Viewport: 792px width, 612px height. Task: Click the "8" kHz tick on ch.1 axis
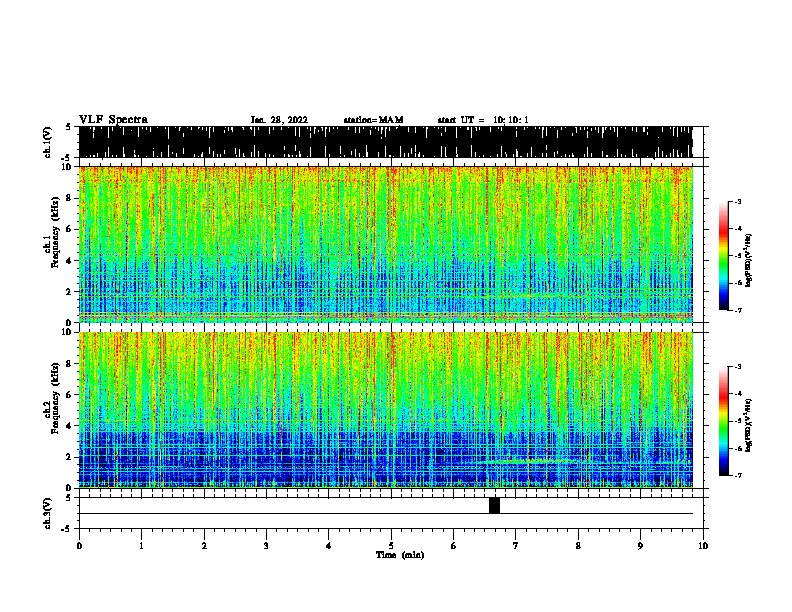[x=69, y=198]
